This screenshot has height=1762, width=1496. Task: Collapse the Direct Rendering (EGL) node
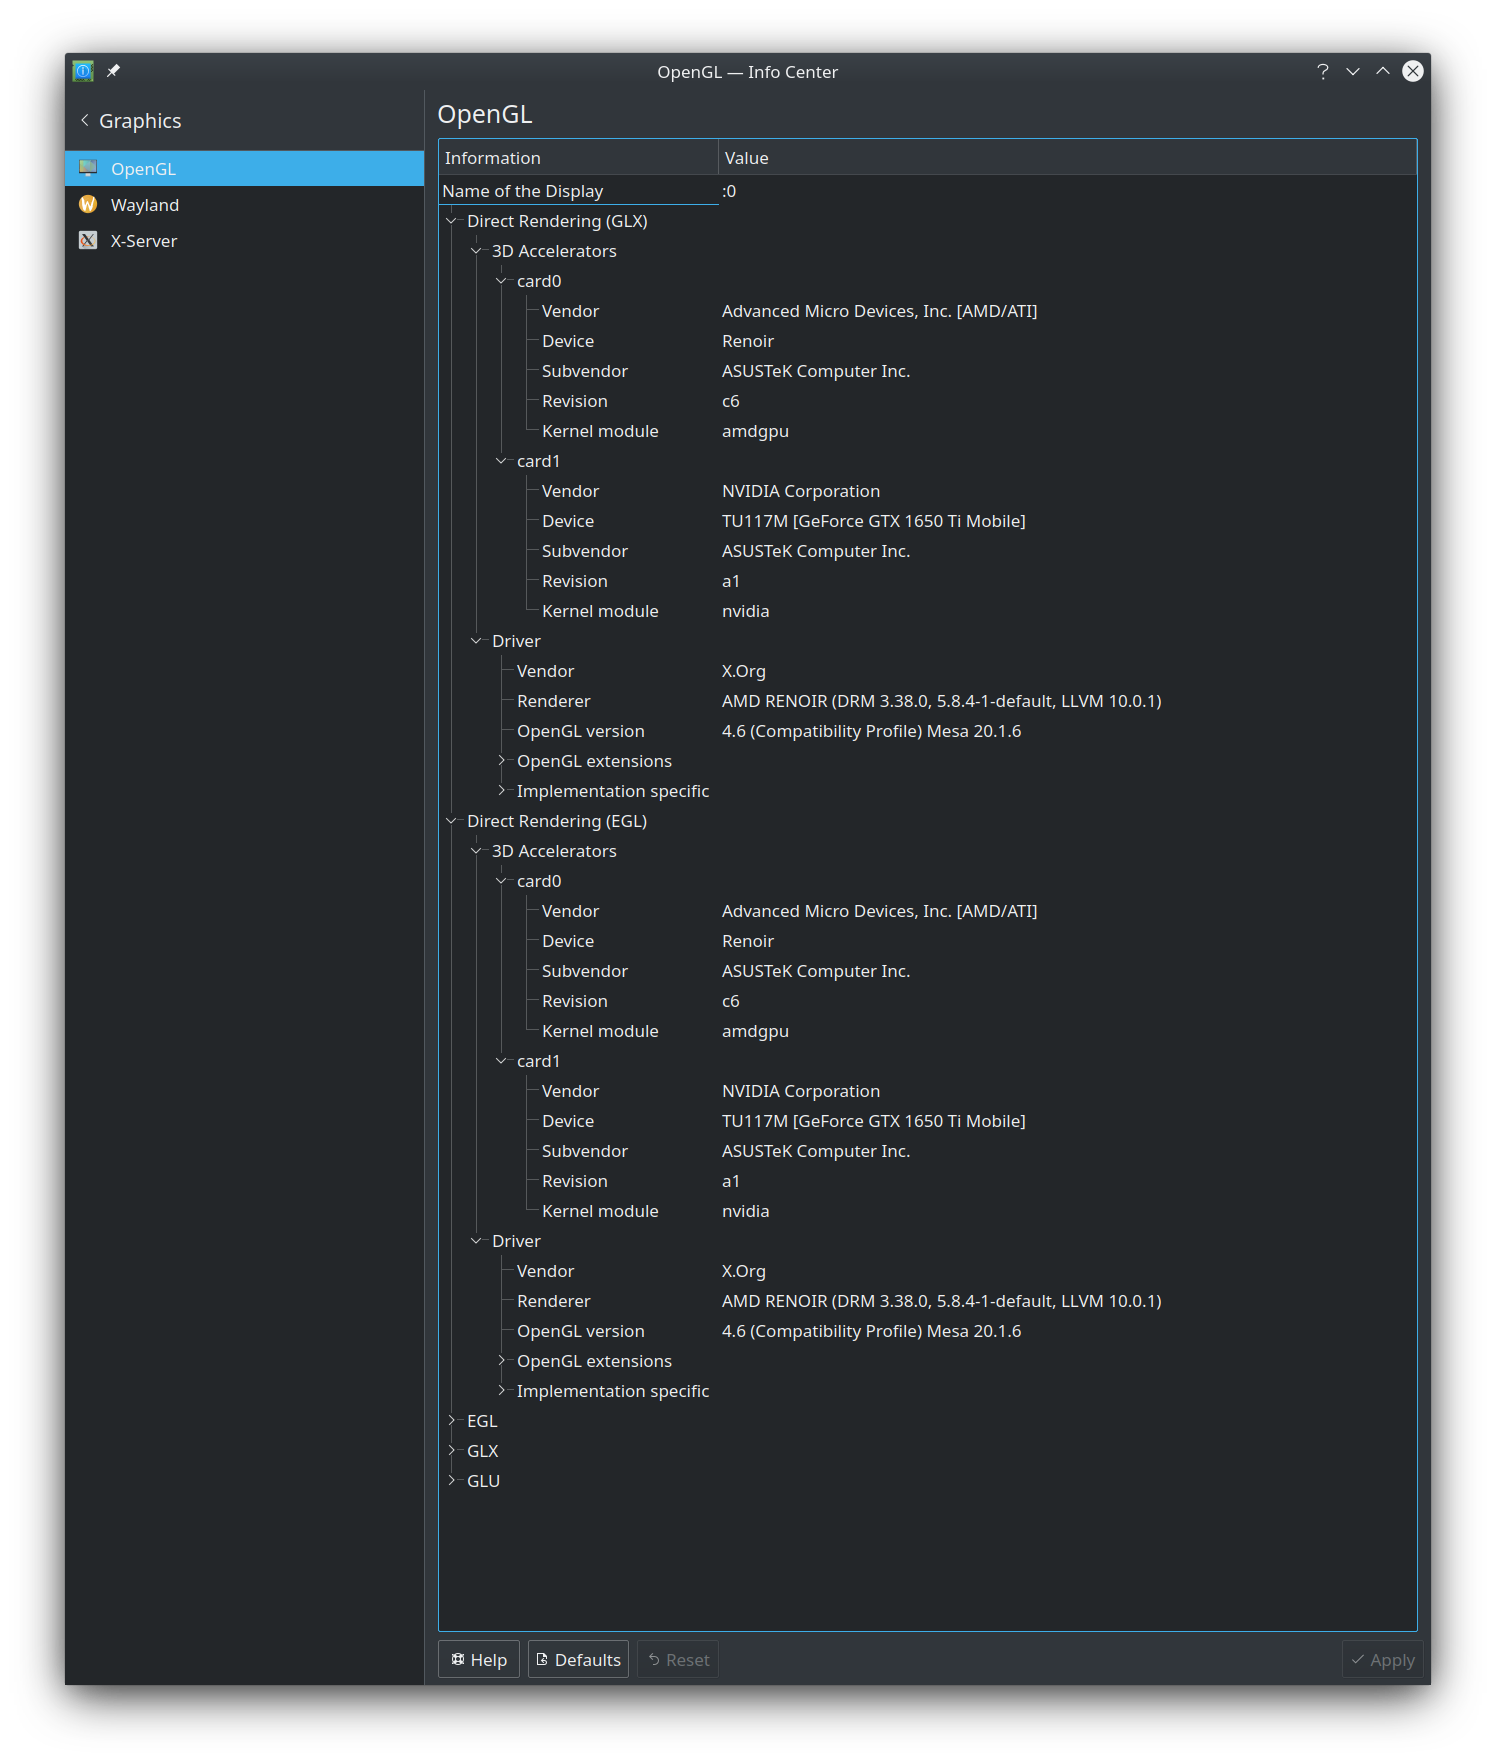[451, 821]
